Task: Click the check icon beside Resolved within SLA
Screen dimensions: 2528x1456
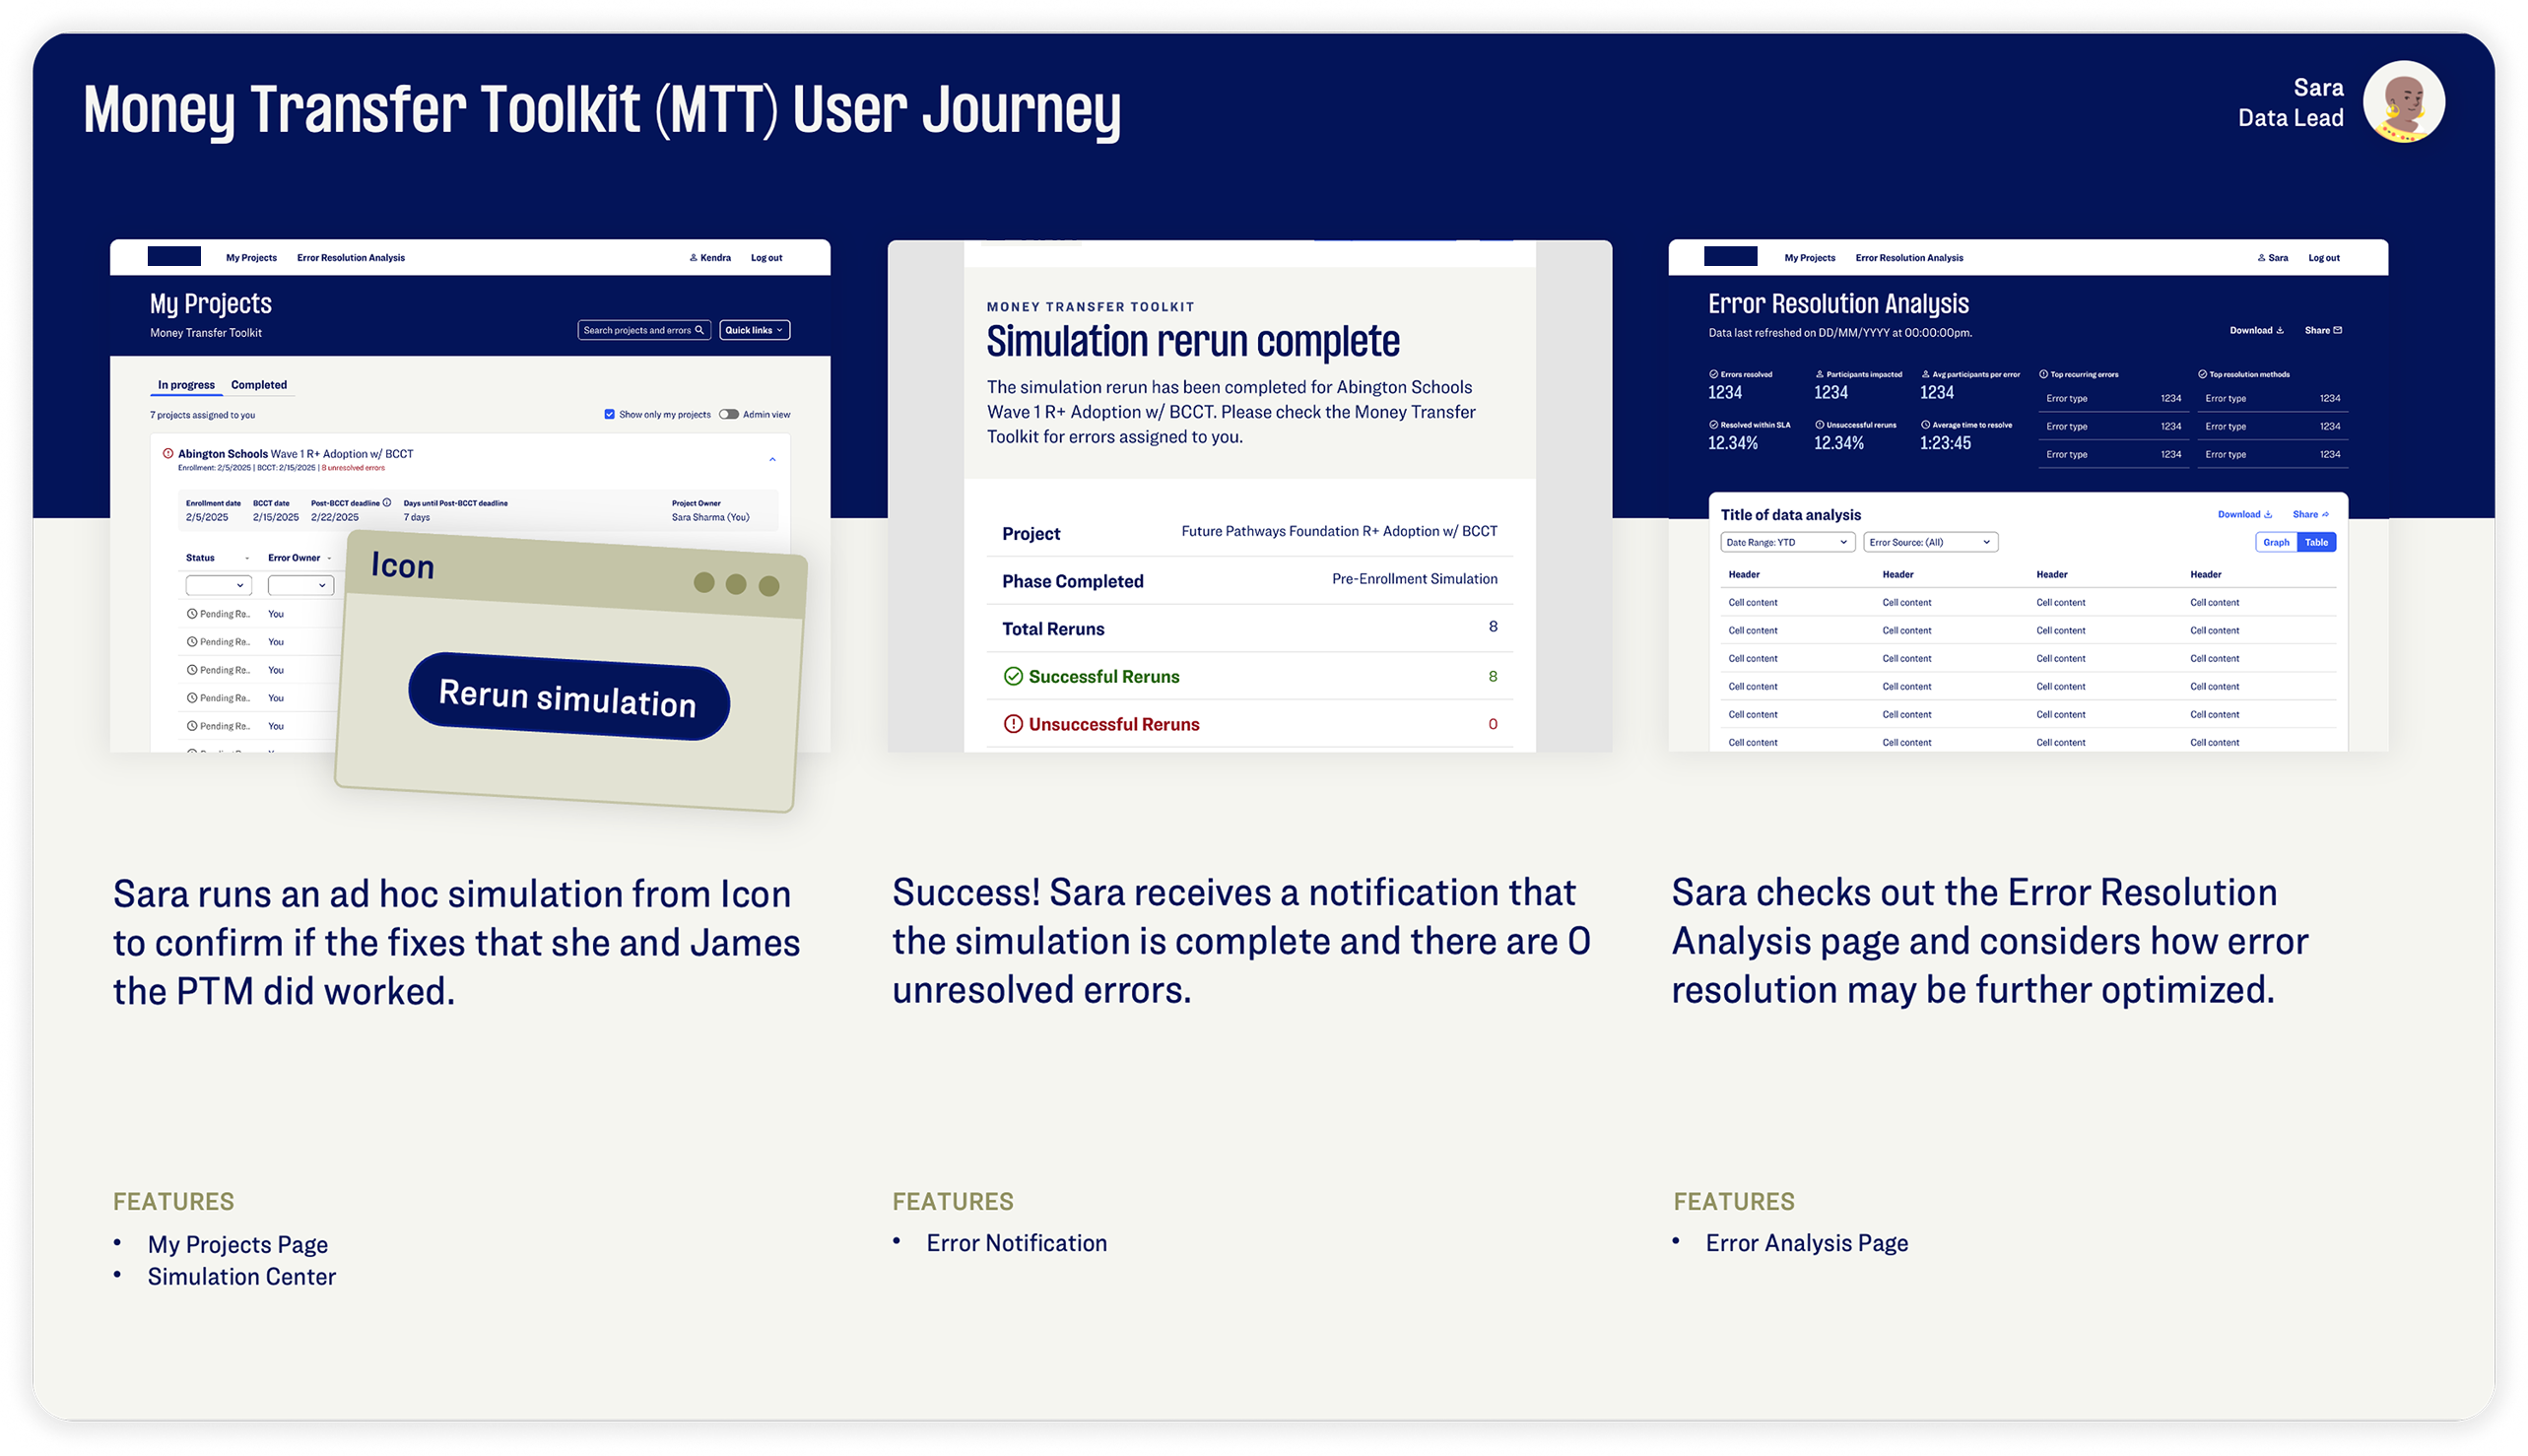Action: click(x=1713, y=425)
